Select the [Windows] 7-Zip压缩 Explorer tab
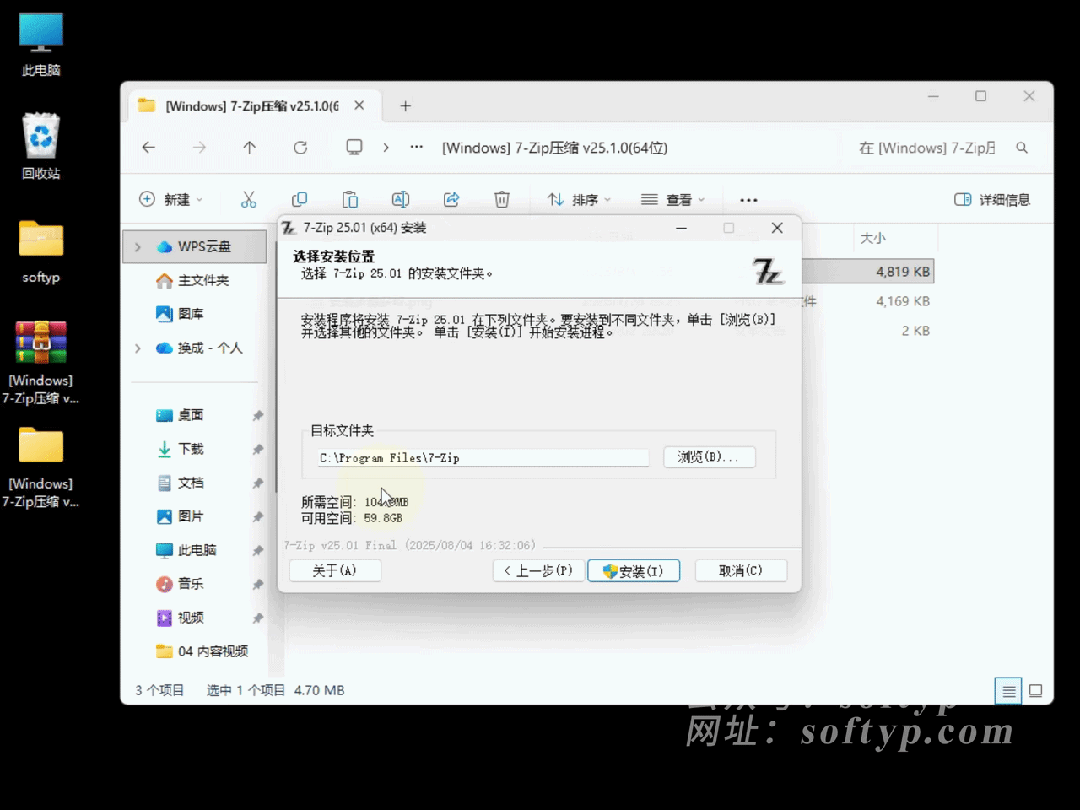 pos(255,106)
